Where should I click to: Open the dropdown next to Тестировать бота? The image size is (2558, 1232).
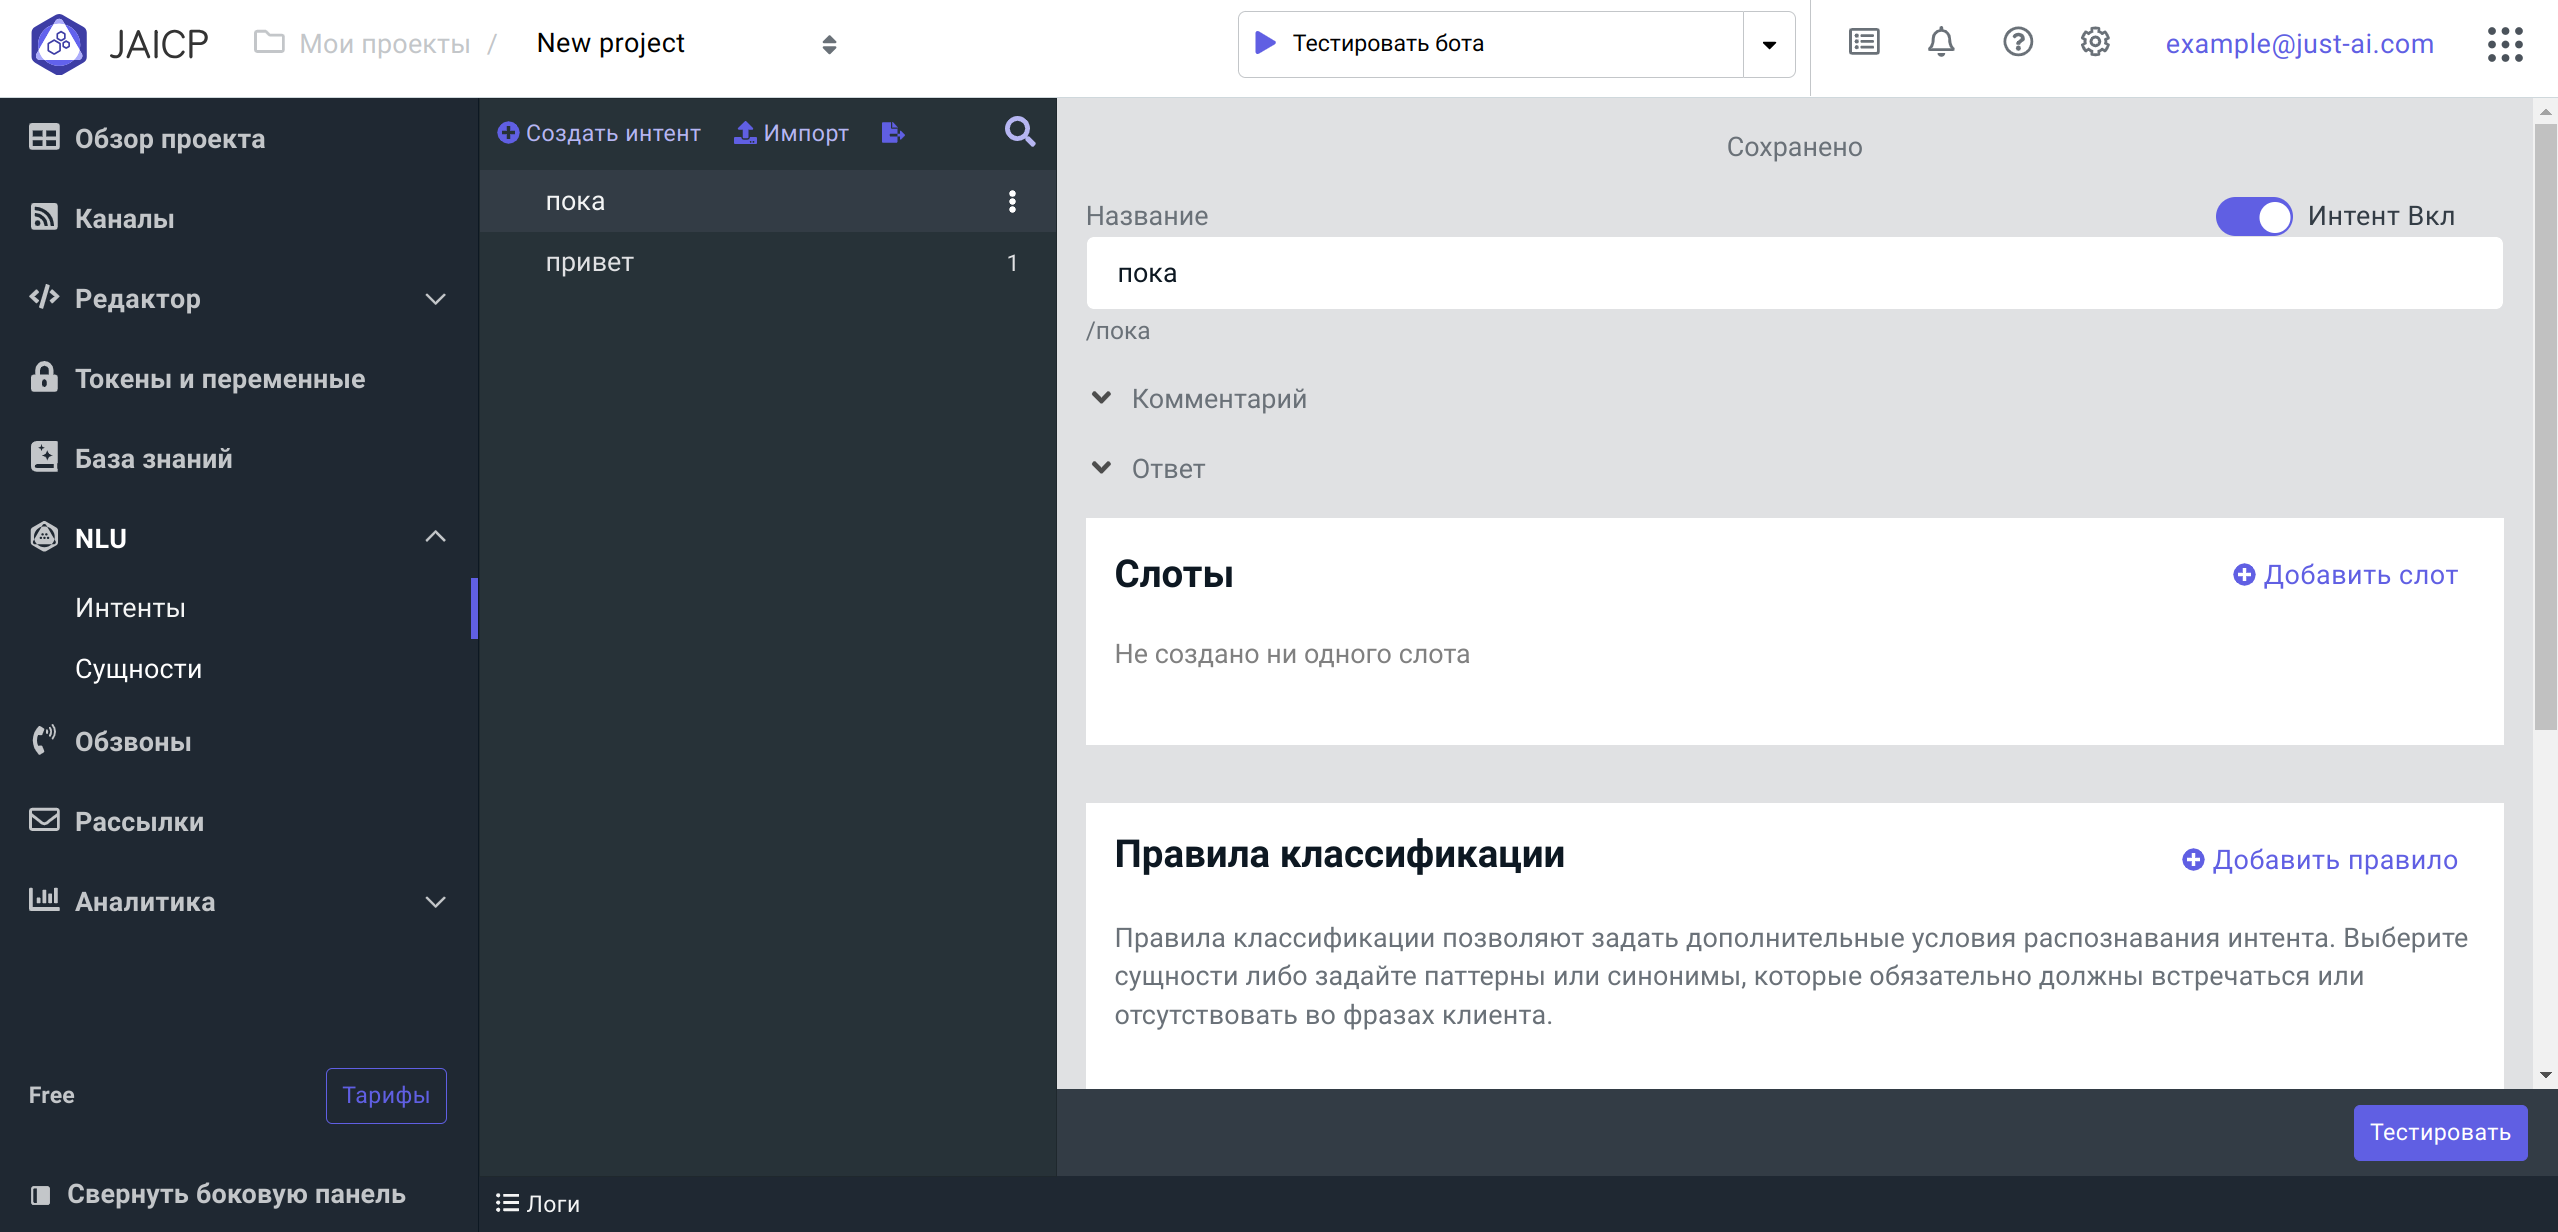(x=1767, y=43)
